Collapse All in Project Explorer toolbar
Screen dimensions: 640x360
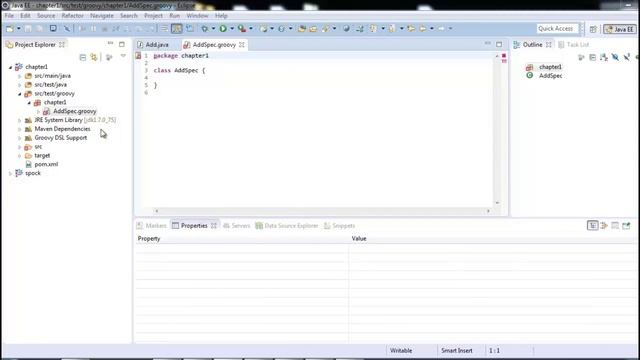pos(82,57)
